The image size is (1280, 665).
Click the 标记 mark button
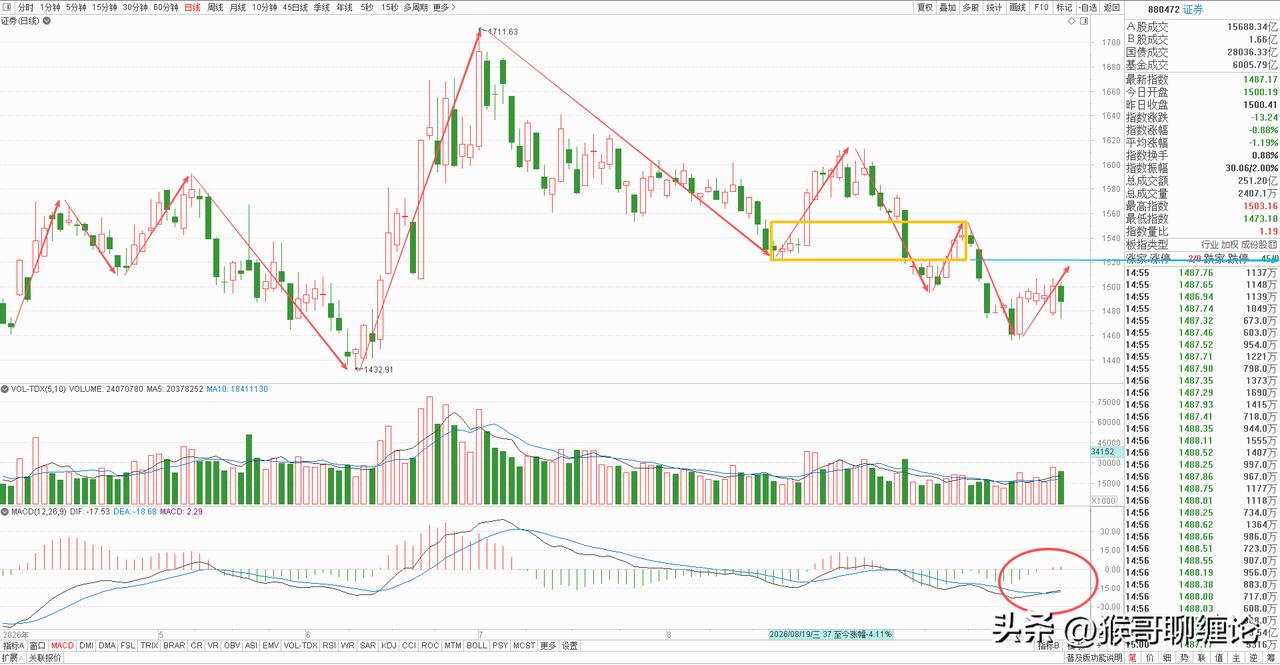pyautogui.click(x=1064, y=7)
